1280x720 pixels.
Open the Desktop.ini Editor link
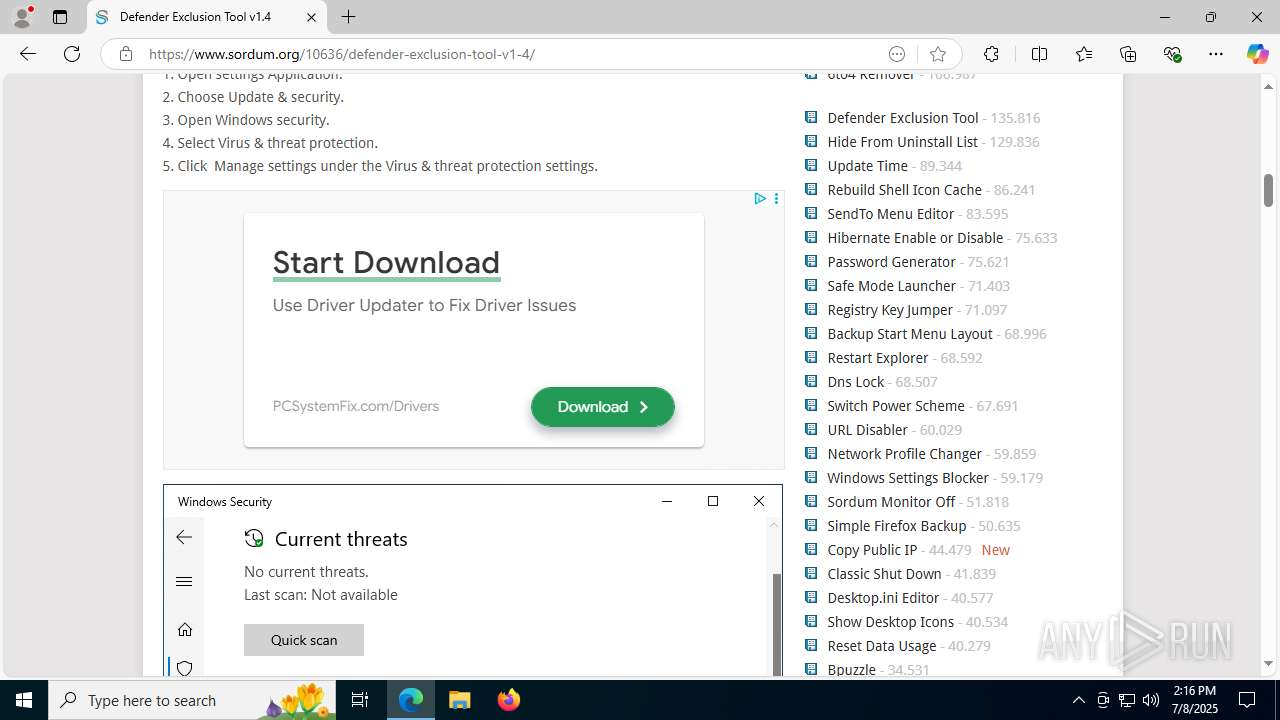tap(883, 598)
